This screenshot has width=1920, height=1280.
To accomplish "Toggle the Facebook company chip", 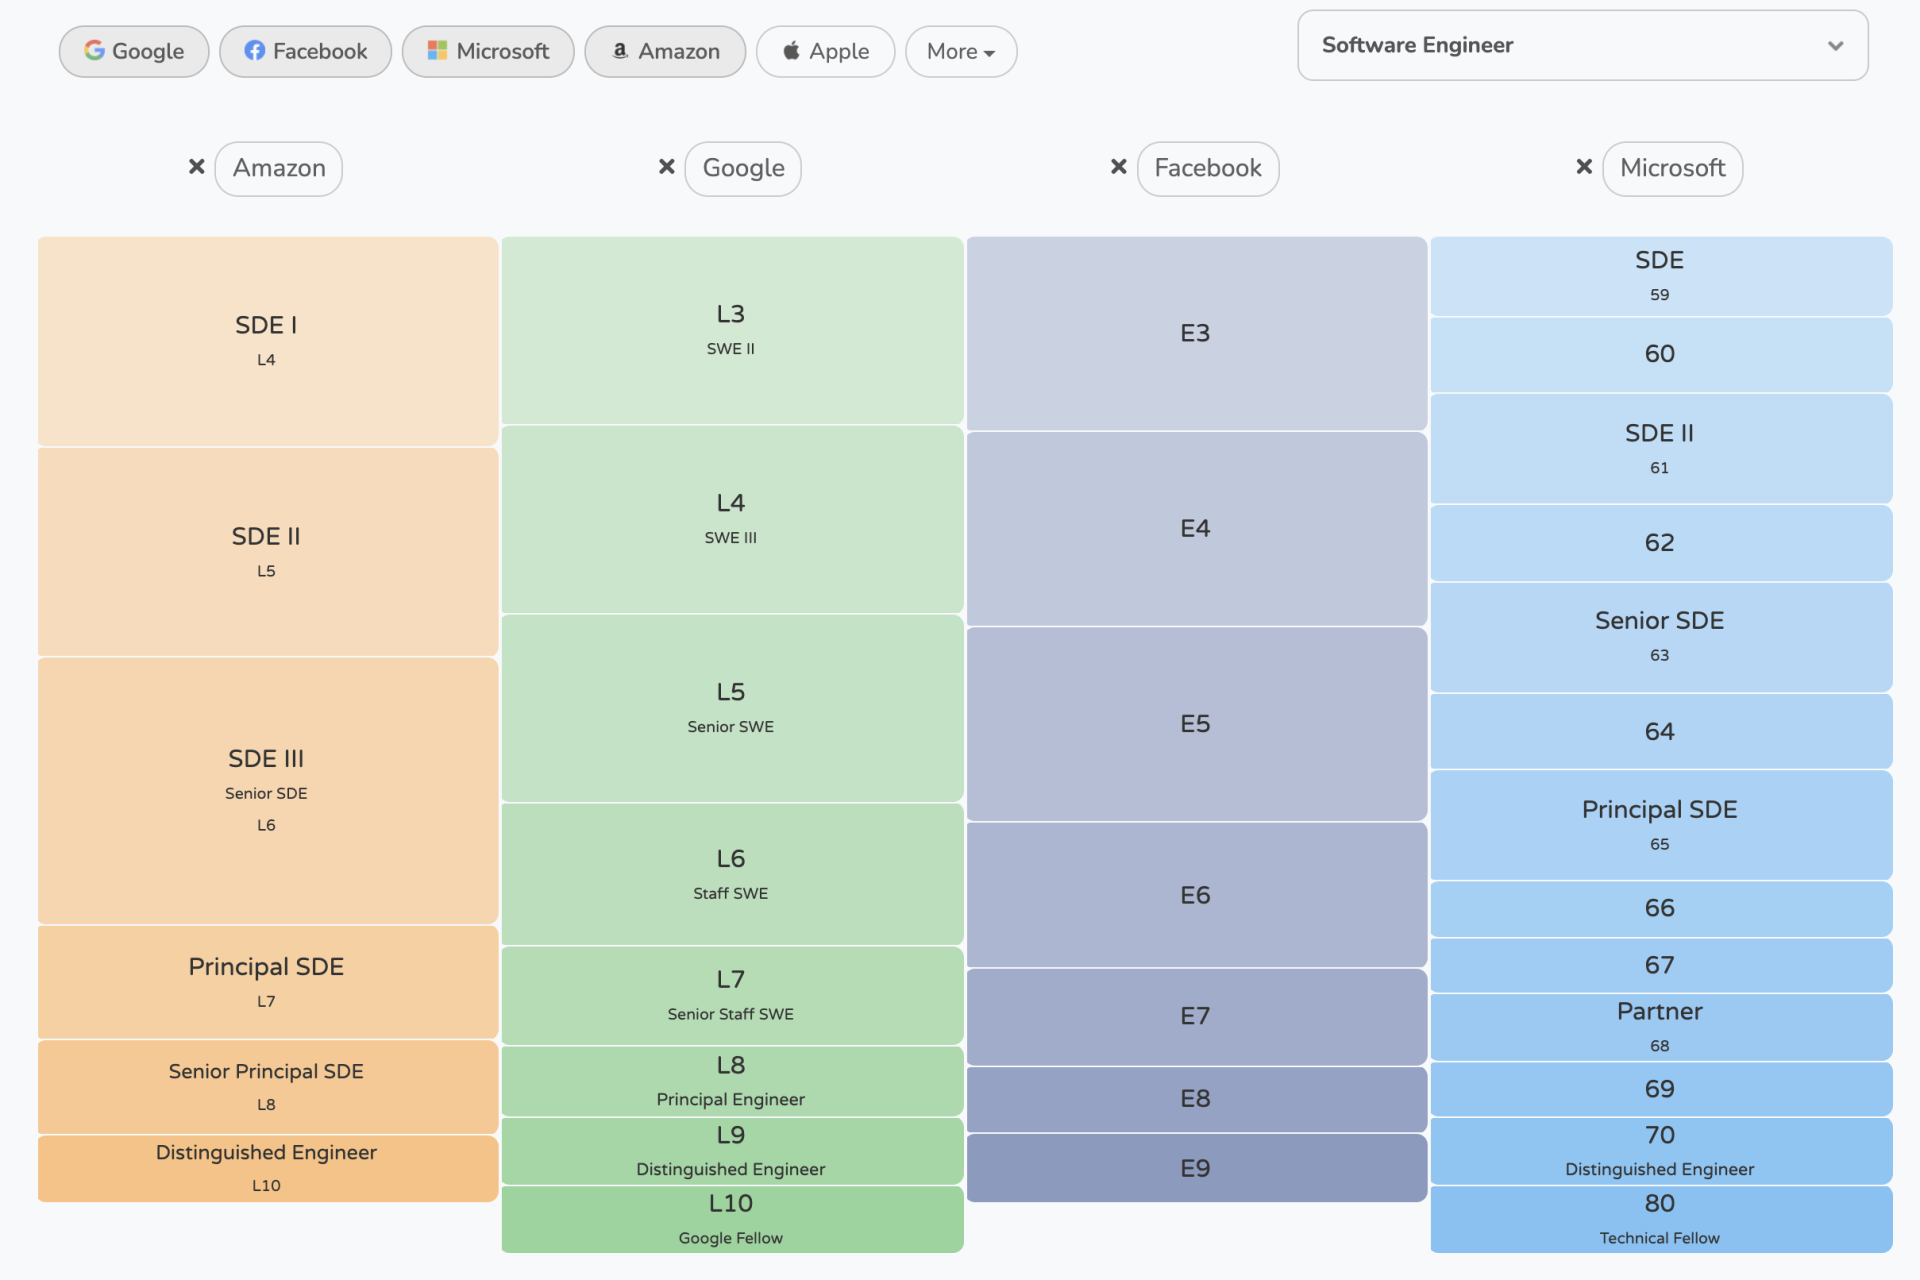I will click(x=306, y=51).
